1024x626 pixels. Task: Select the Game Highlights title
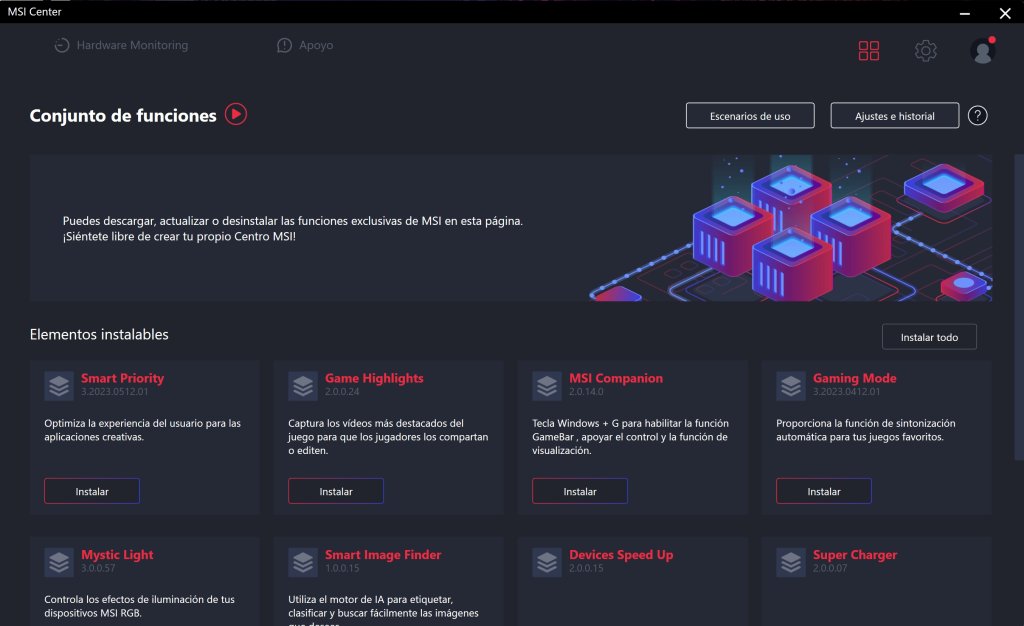click(374, 378)
